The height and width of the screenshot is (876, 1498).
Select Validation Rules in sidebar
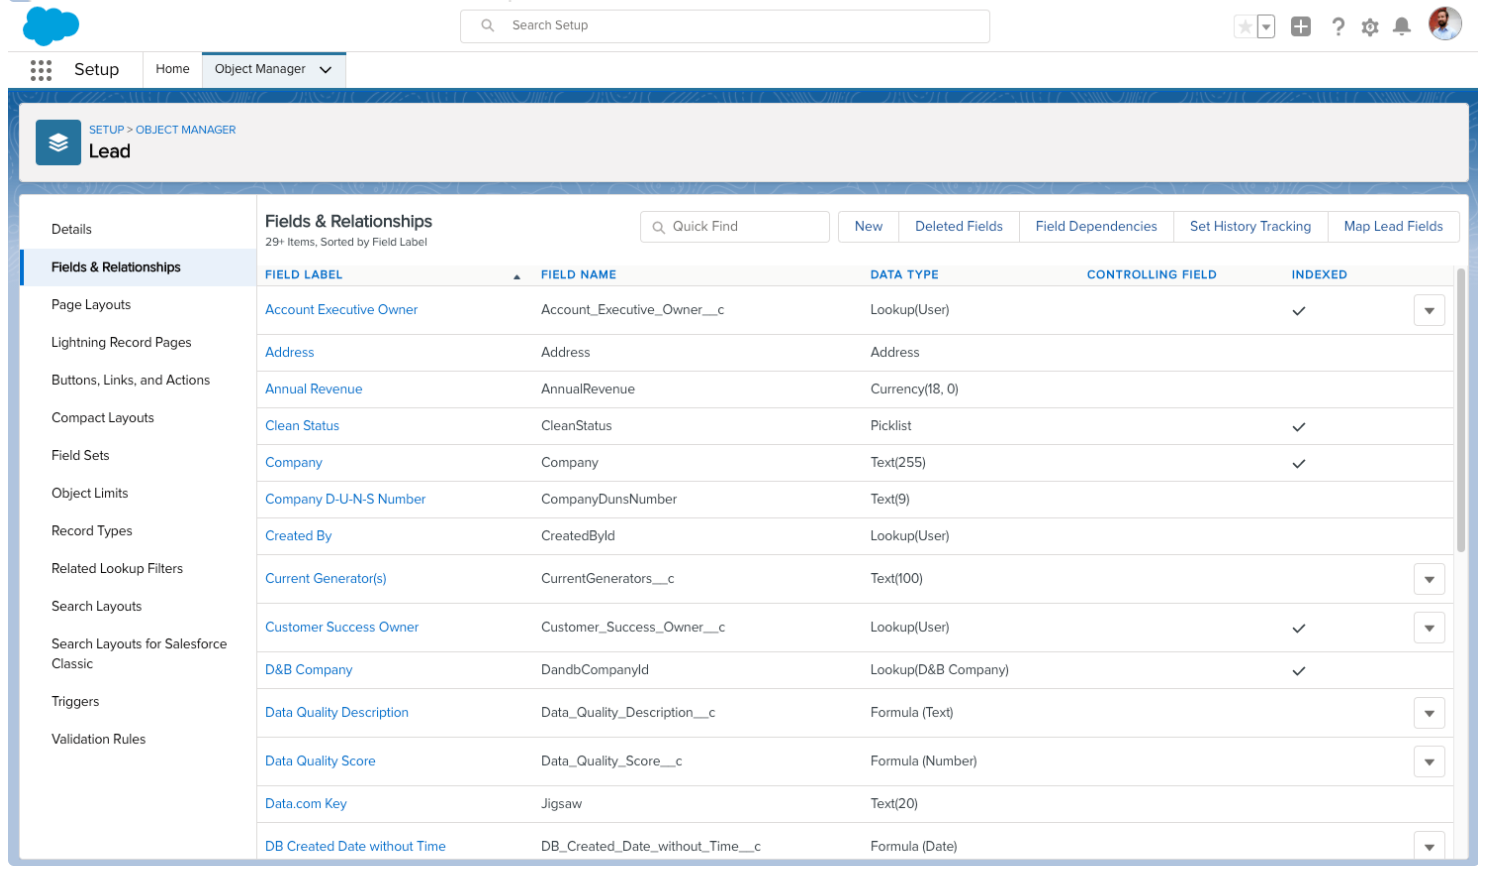[99, 739]
